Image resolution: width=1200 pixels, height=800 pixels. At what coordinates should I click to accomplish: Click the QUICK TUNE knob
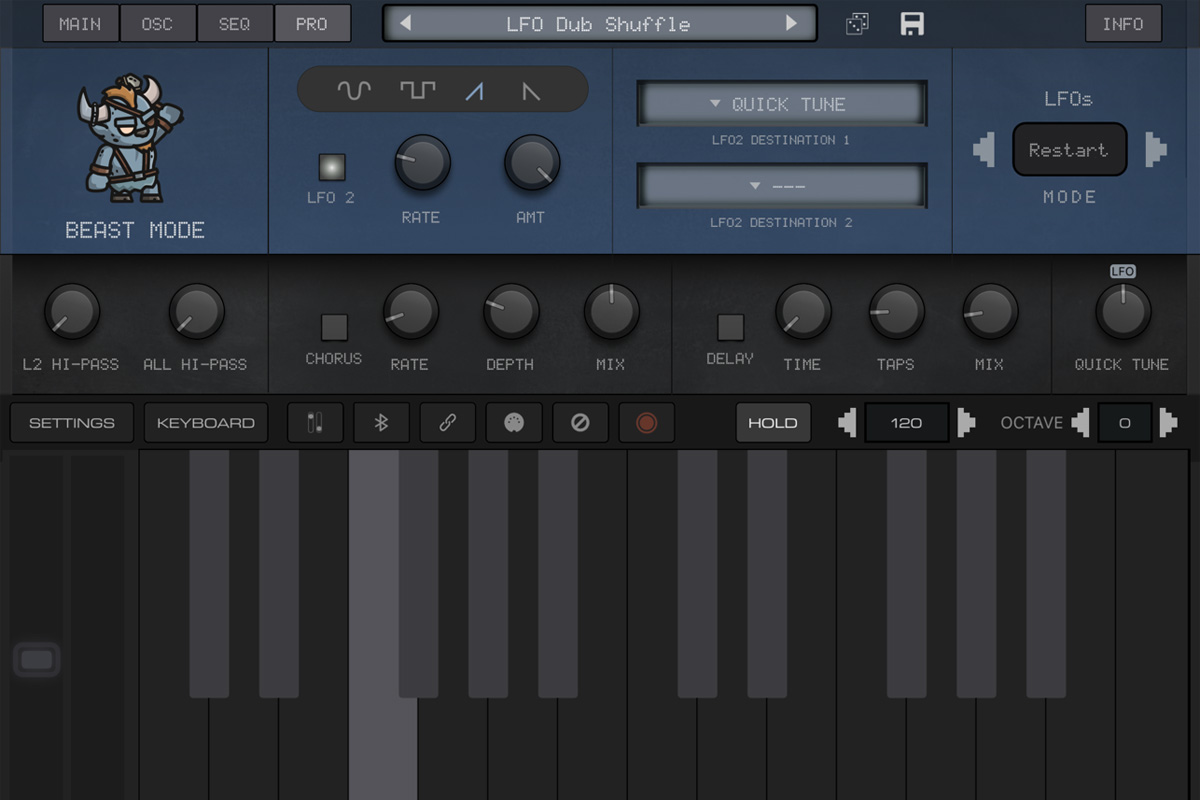click(1123, 311)
